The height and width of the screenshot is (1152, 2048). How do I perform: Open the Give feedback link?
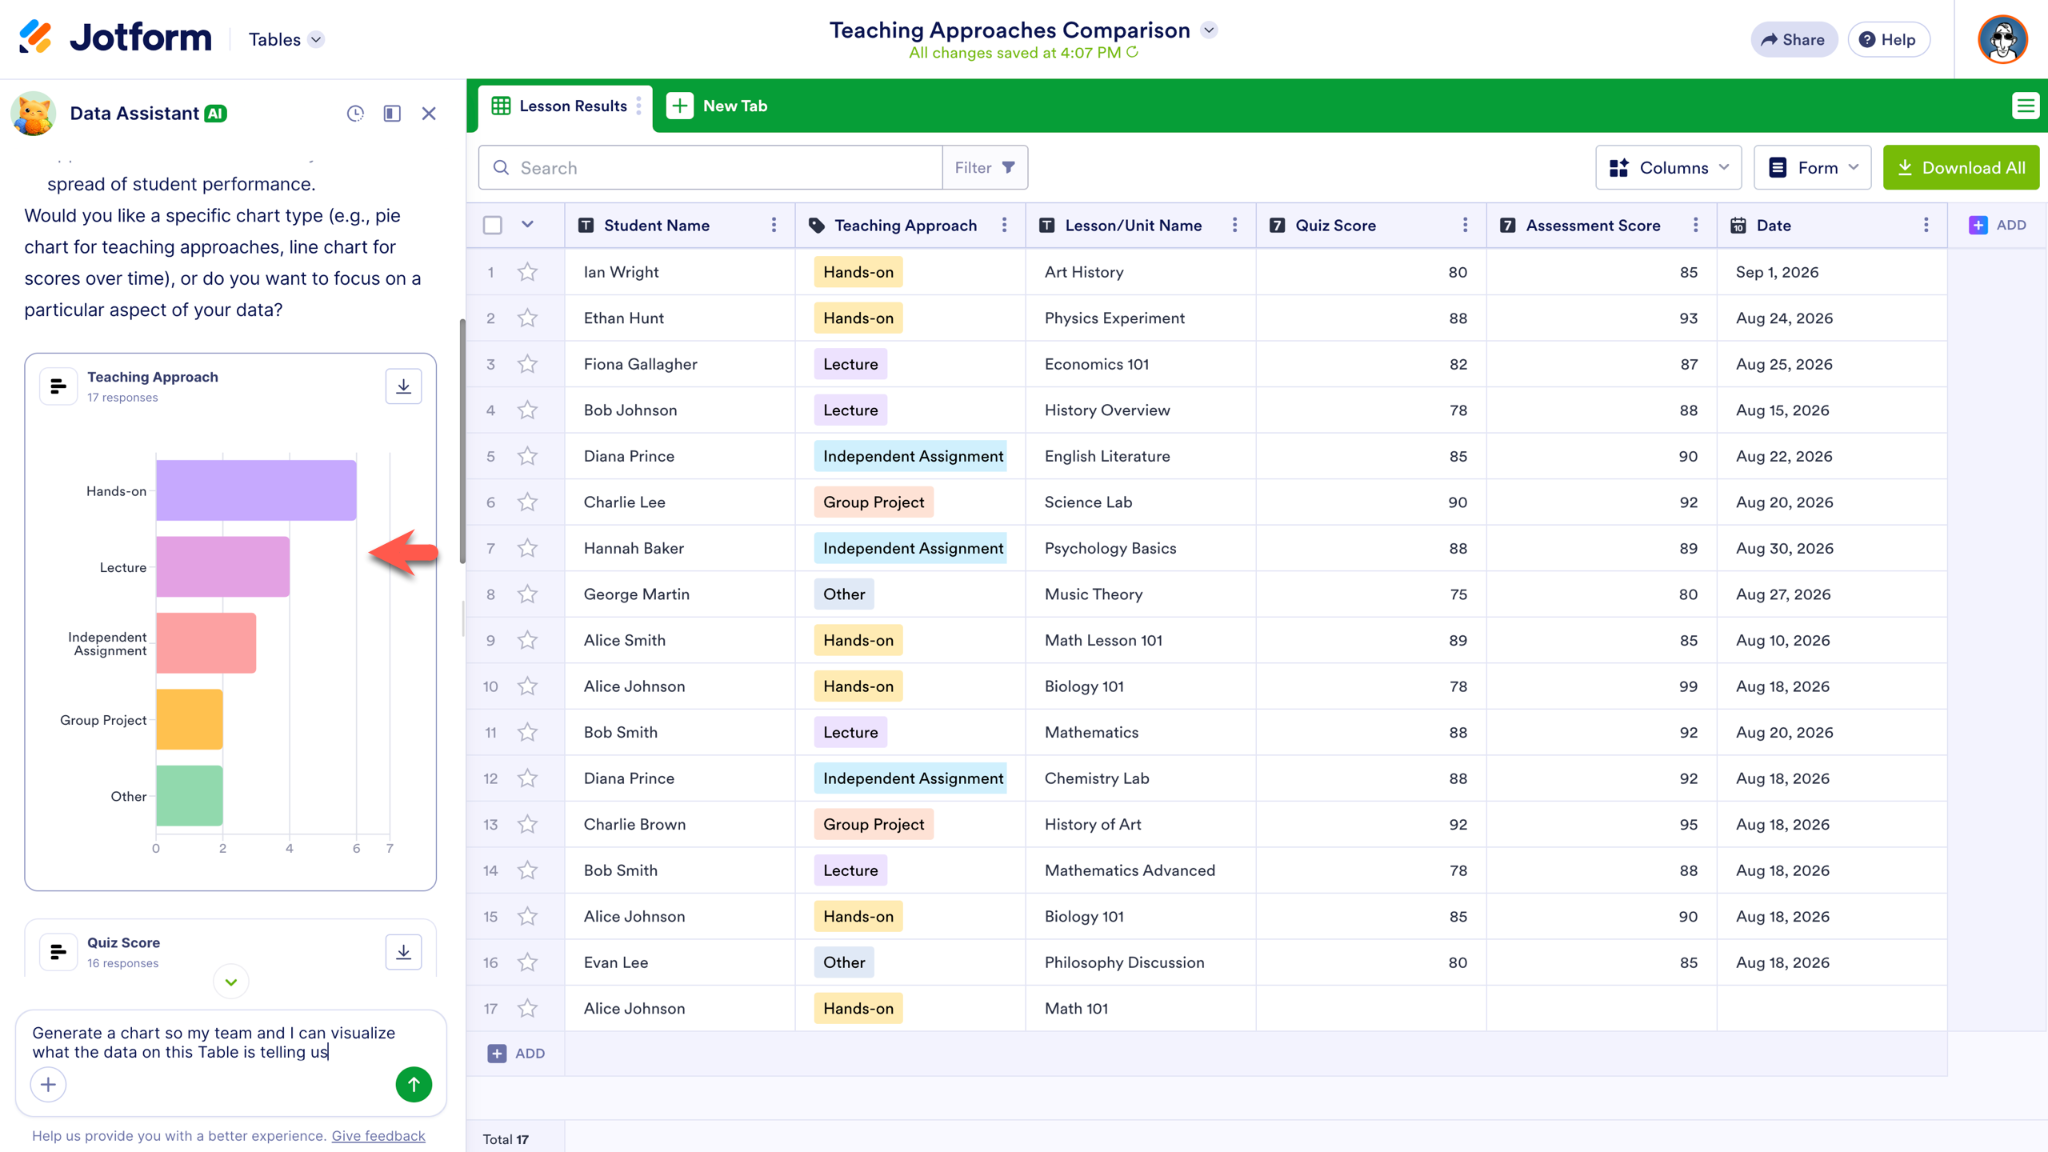tap(378, 1135)
